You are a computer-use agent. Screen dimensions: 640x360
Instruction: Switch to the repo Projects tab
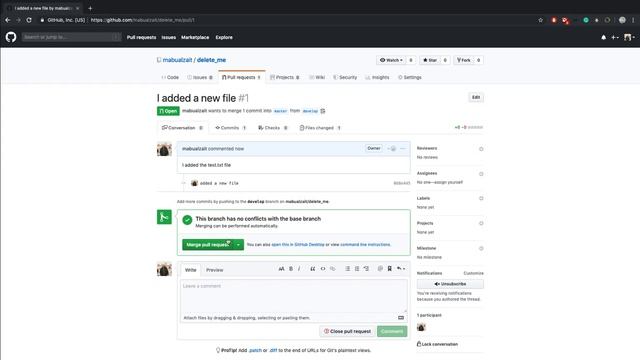pyautogui.click(x=284, y=77)
